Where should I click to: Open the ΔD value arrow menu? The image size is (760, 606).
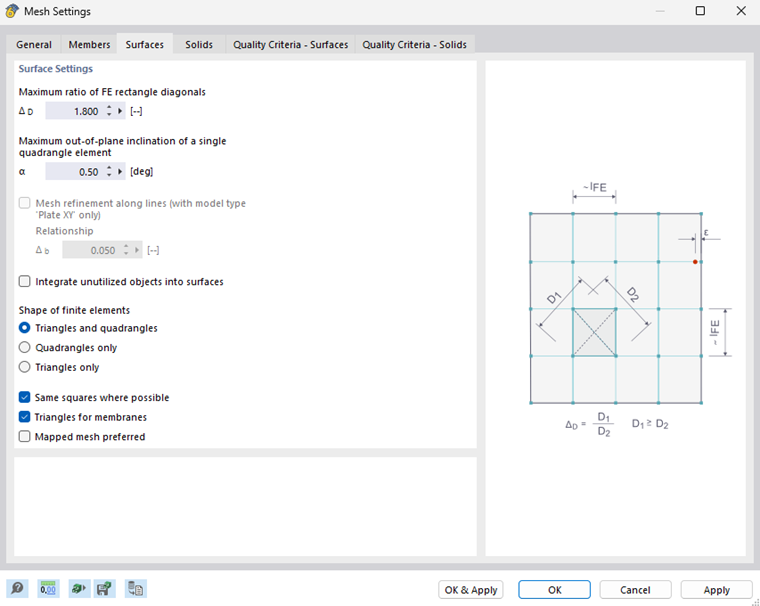[x=120, y=111]
